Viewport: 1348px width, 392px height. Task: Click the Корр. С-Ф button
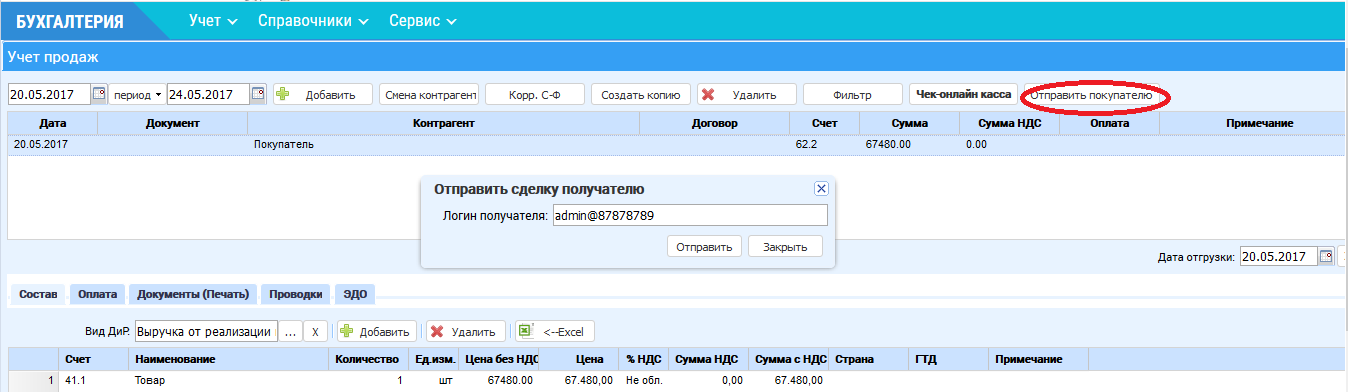535,95
